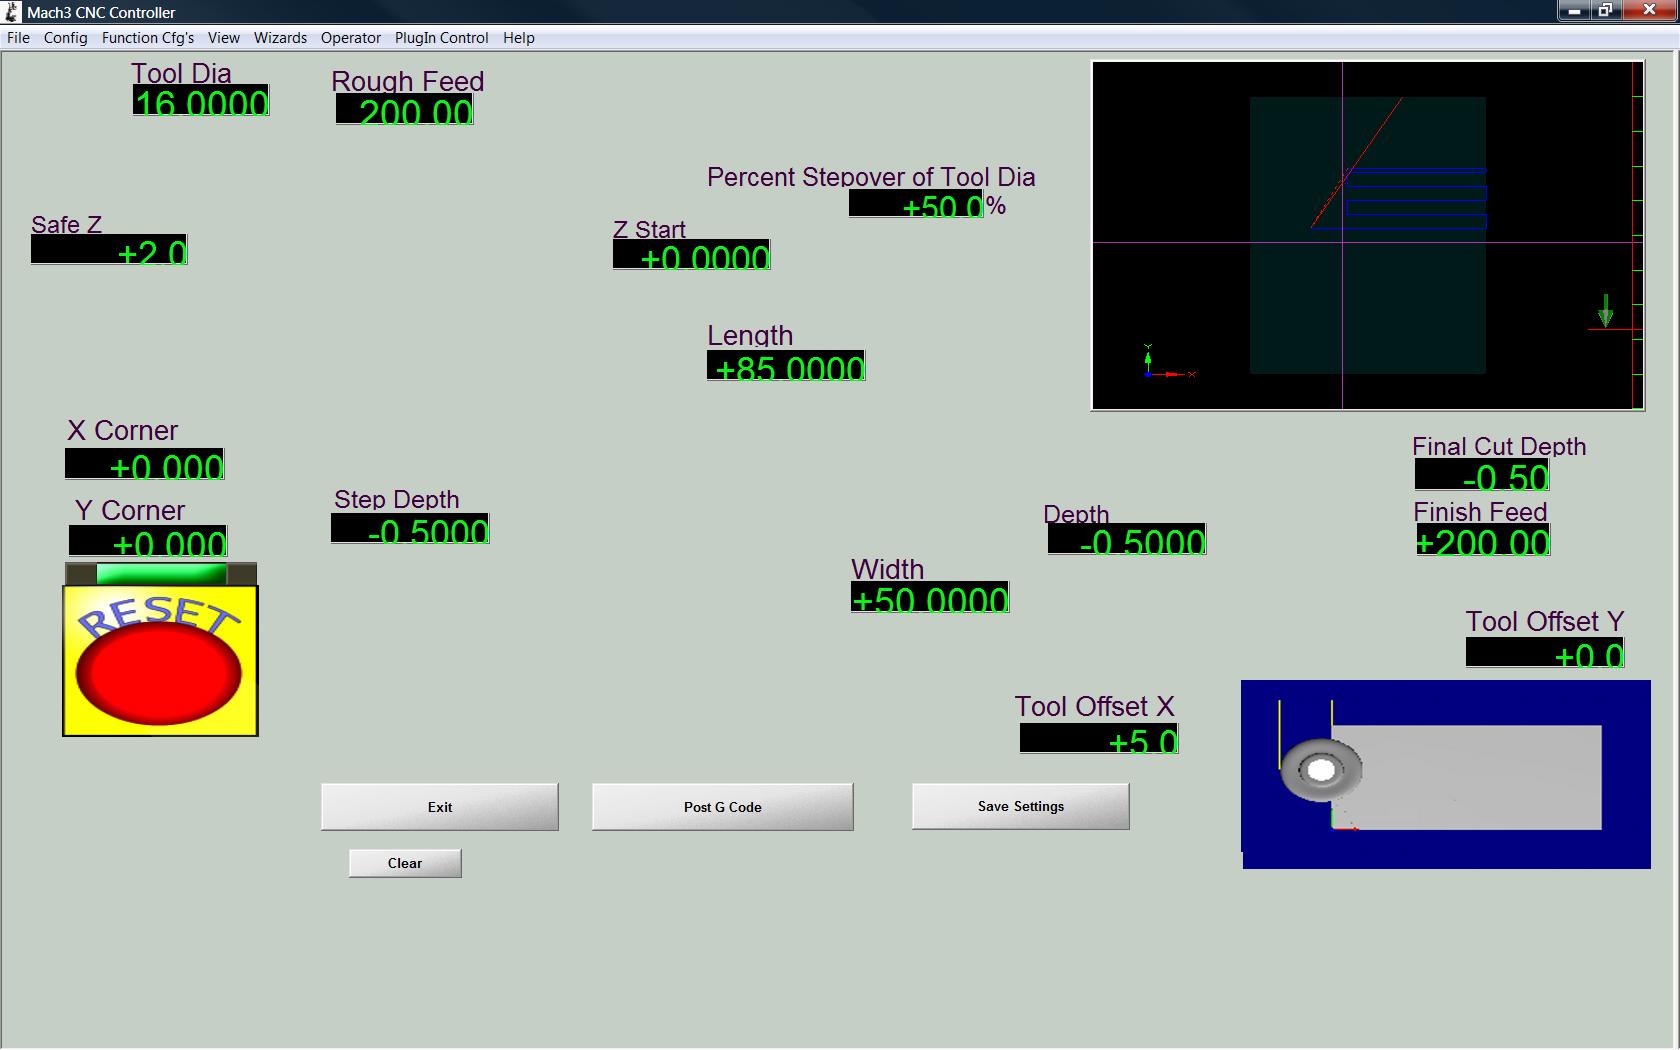Click the Final Cut Depth field

tap(1482, 475)
